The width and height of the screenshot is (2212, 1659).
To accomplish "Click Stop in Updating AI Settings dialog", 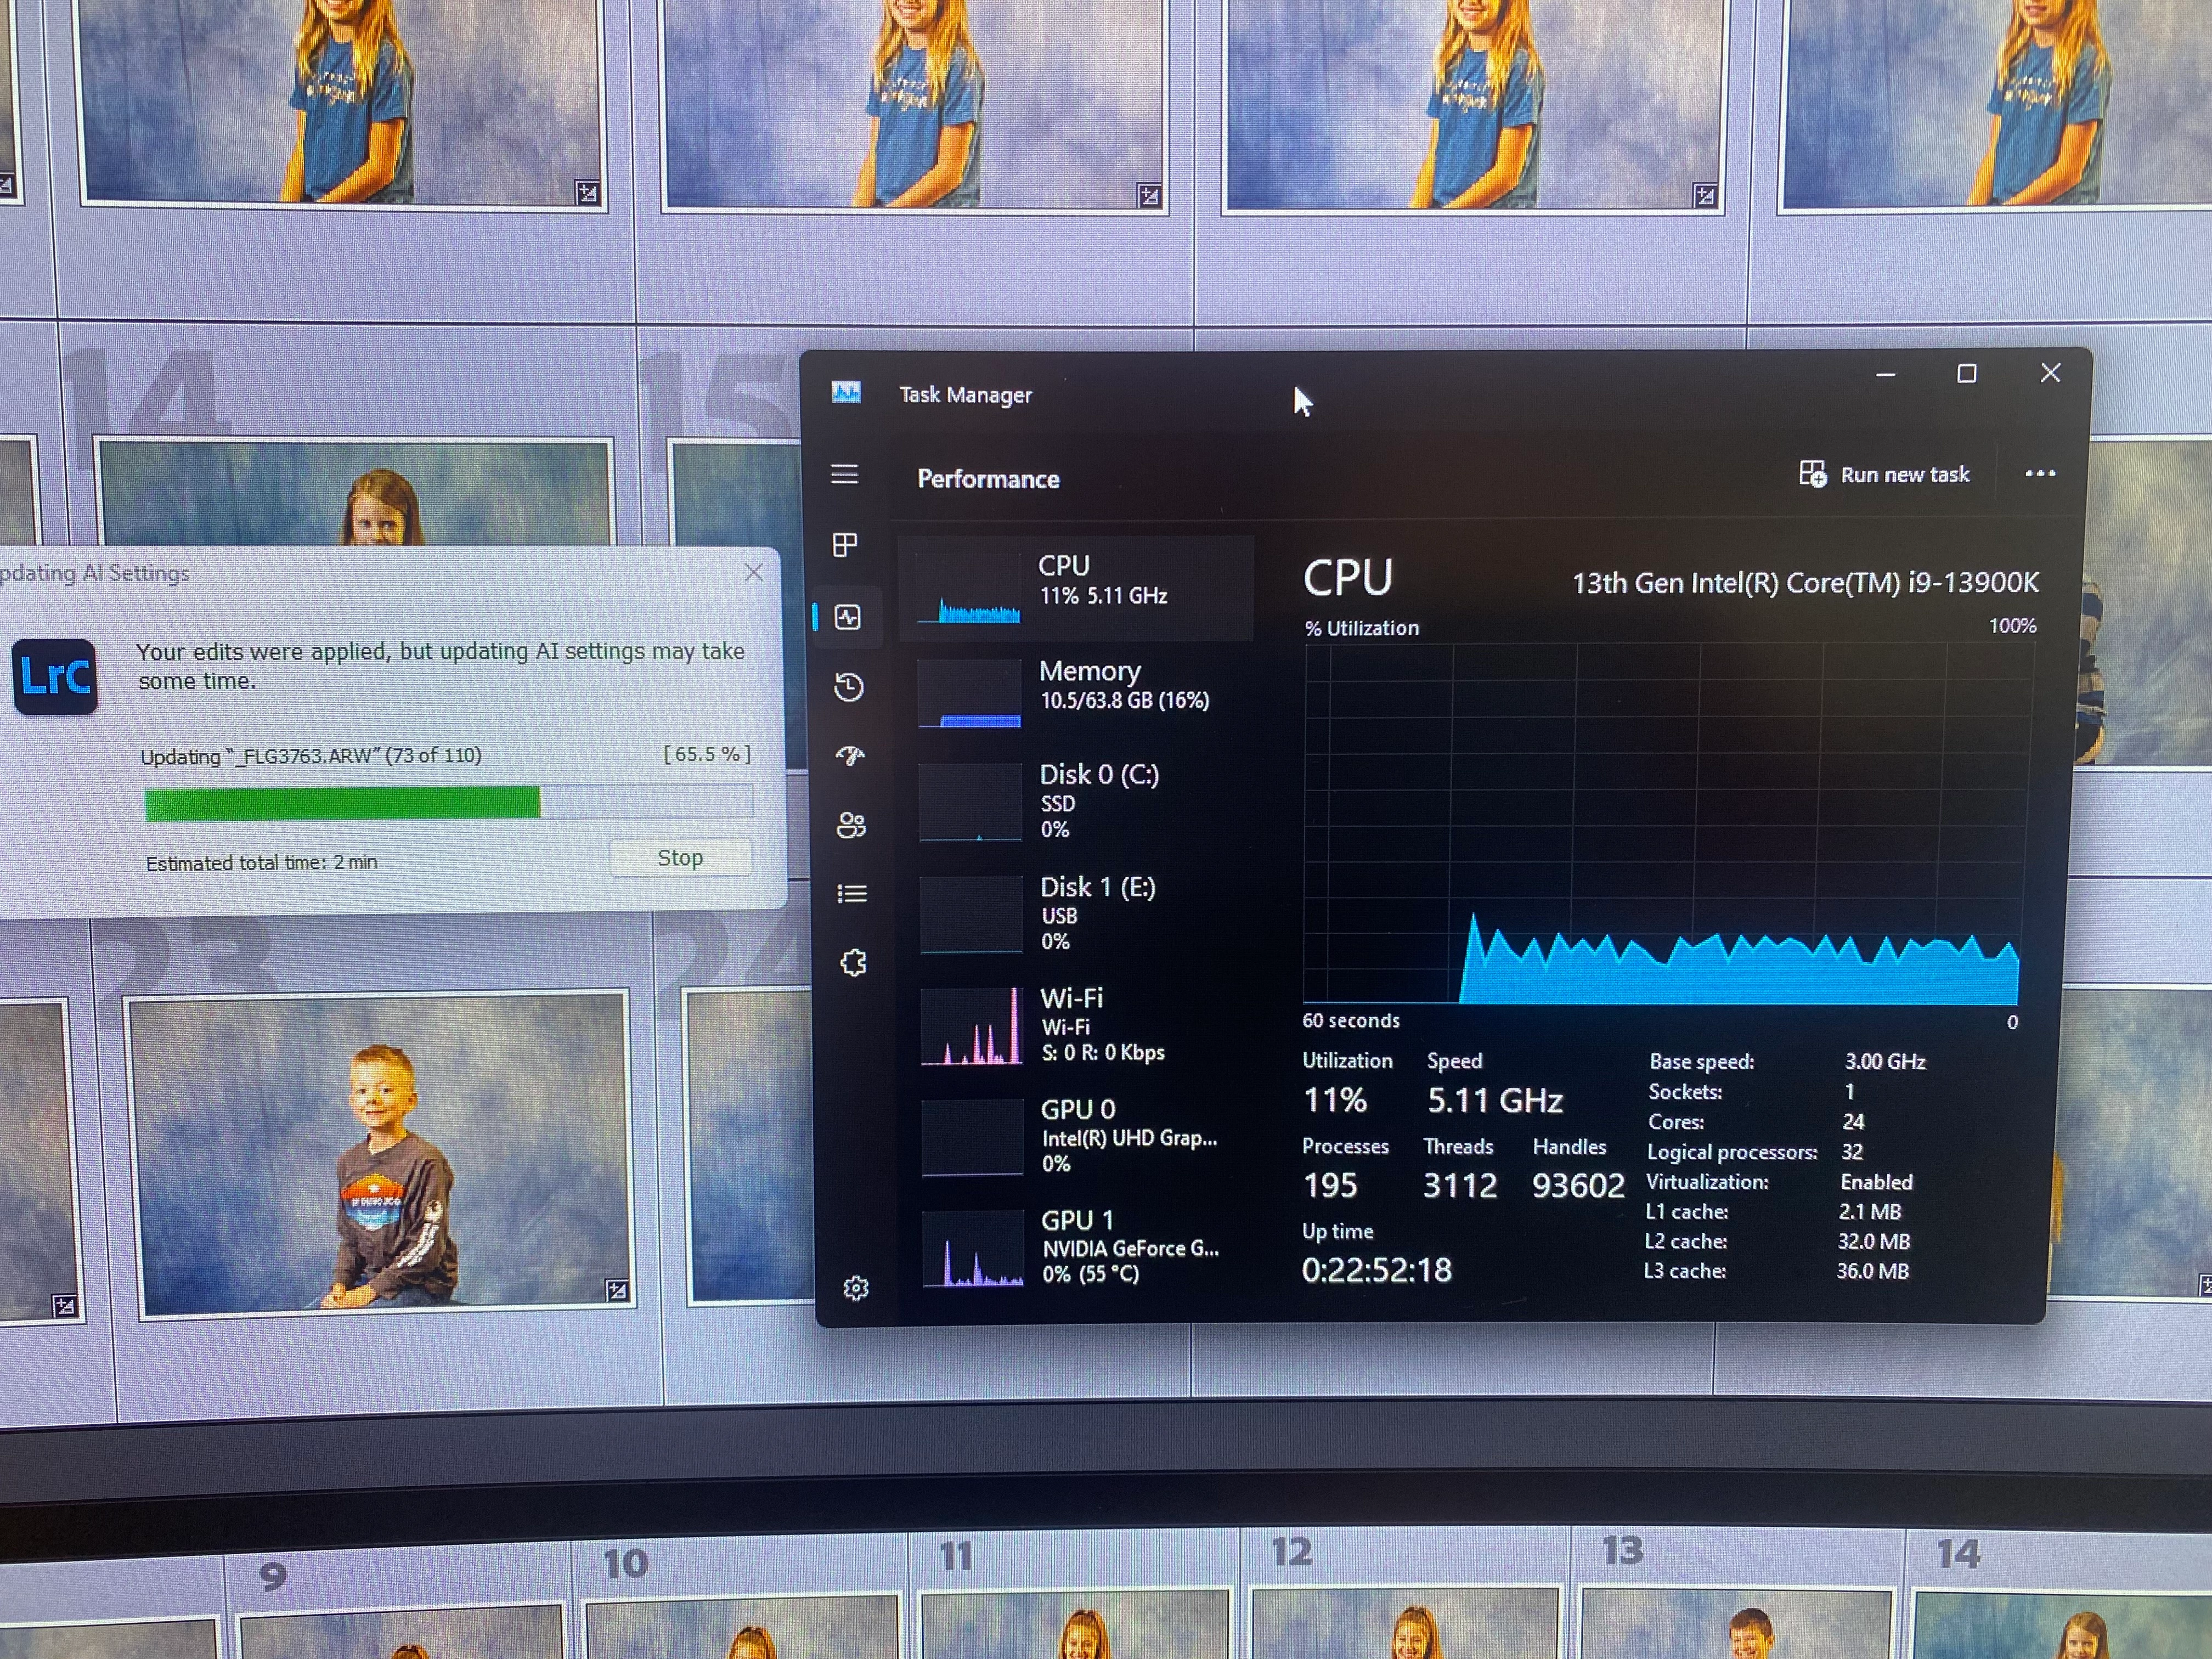I will (680, 858).
